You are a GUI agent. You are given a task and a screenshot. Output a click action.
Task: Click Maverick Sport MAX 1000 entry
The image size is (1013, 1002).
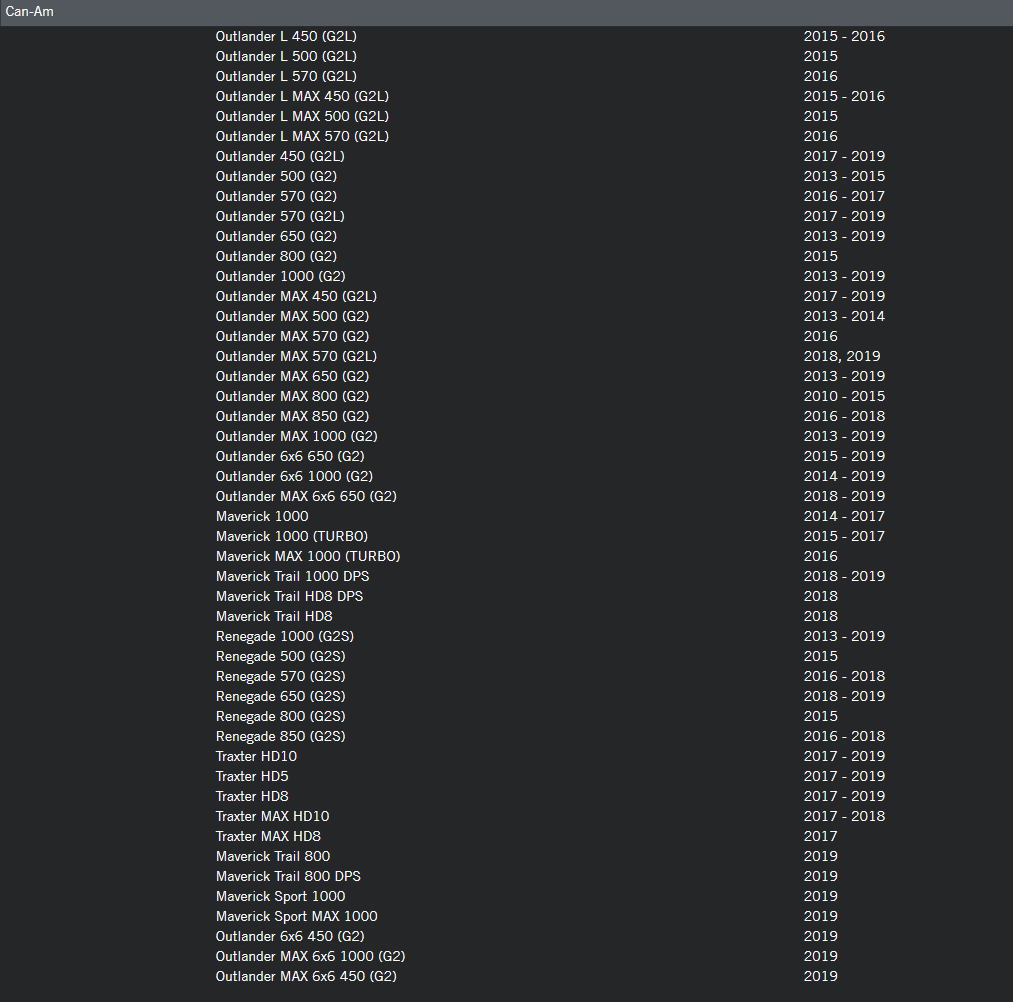point(297,917)
